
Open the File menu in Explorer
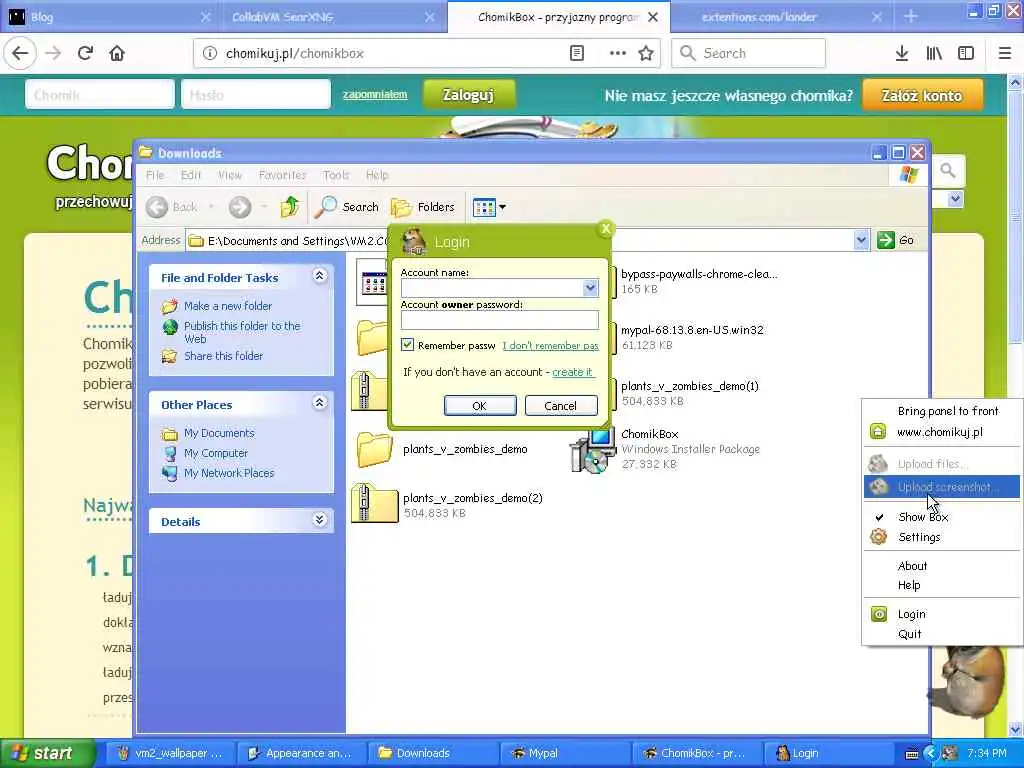[x=155, y=175]
